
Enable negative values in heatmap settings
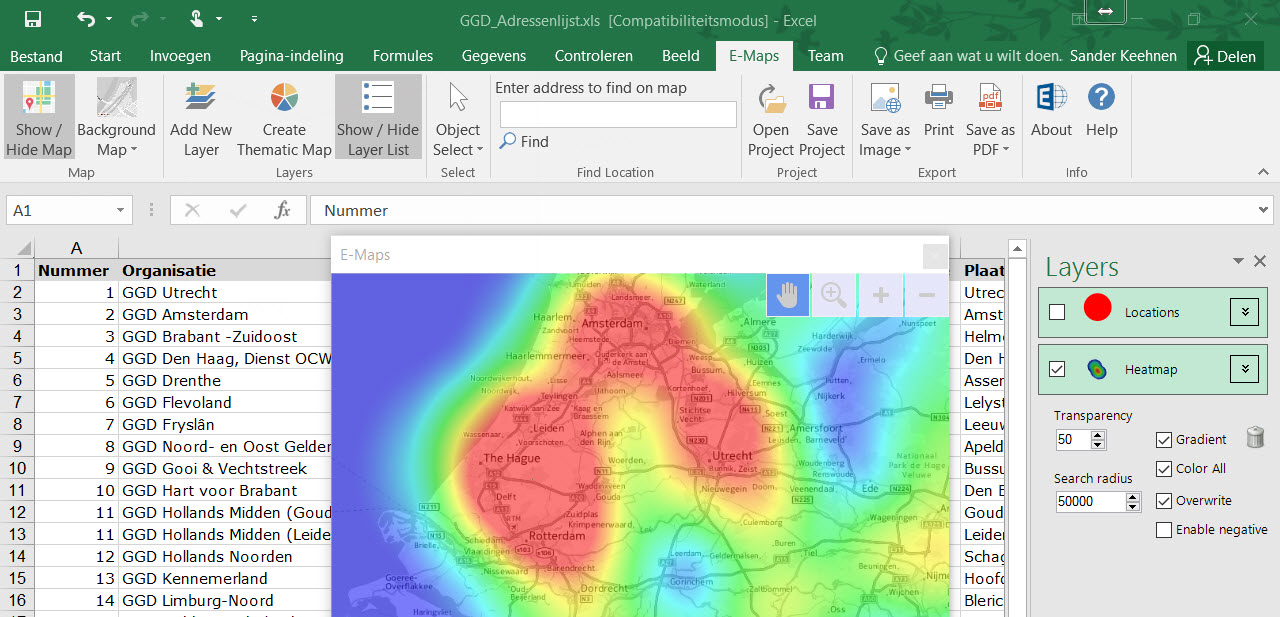point(1166,529)
